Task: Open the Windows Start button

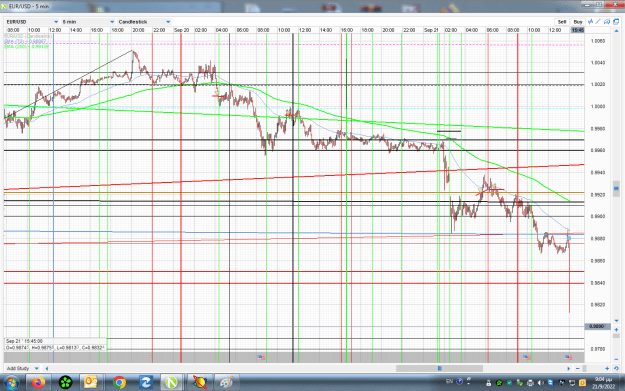Action: pyautogui.click(x=12, y=383)
